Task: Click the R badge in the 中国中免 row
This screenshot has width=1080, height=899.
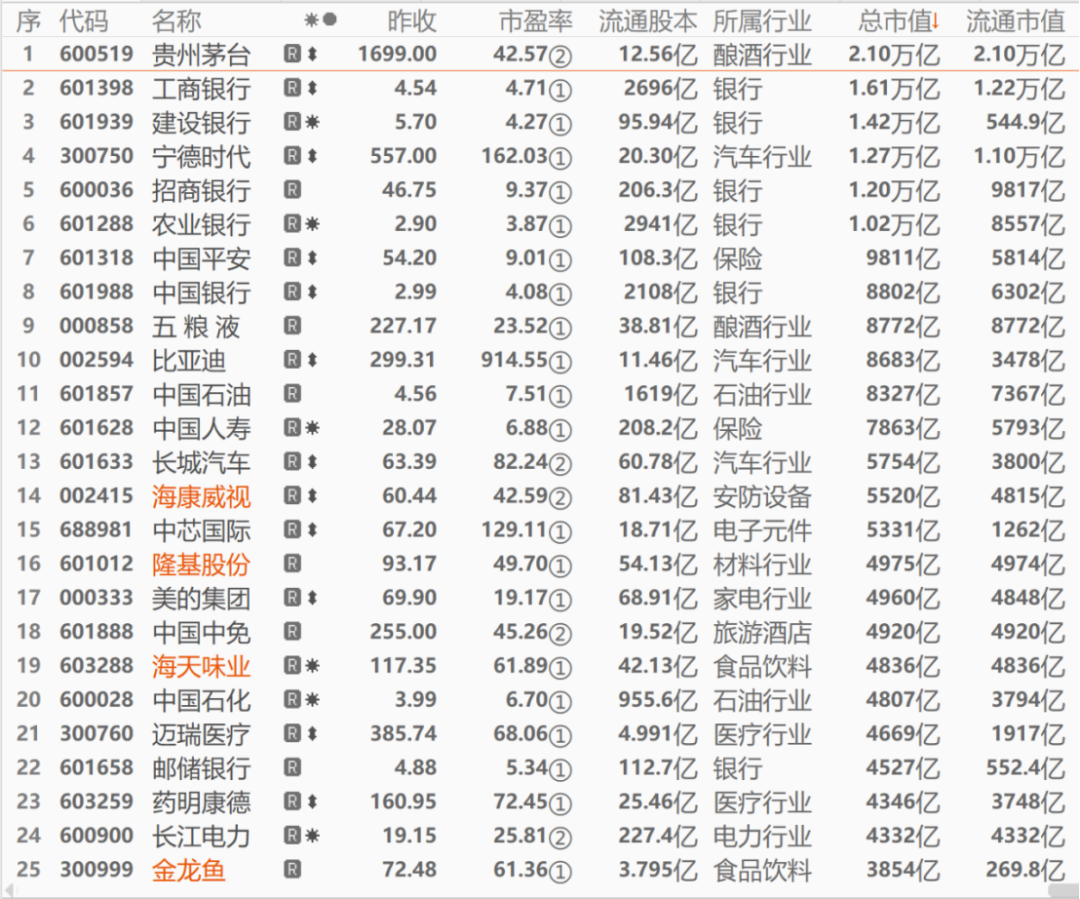Action: coord(293,632)
